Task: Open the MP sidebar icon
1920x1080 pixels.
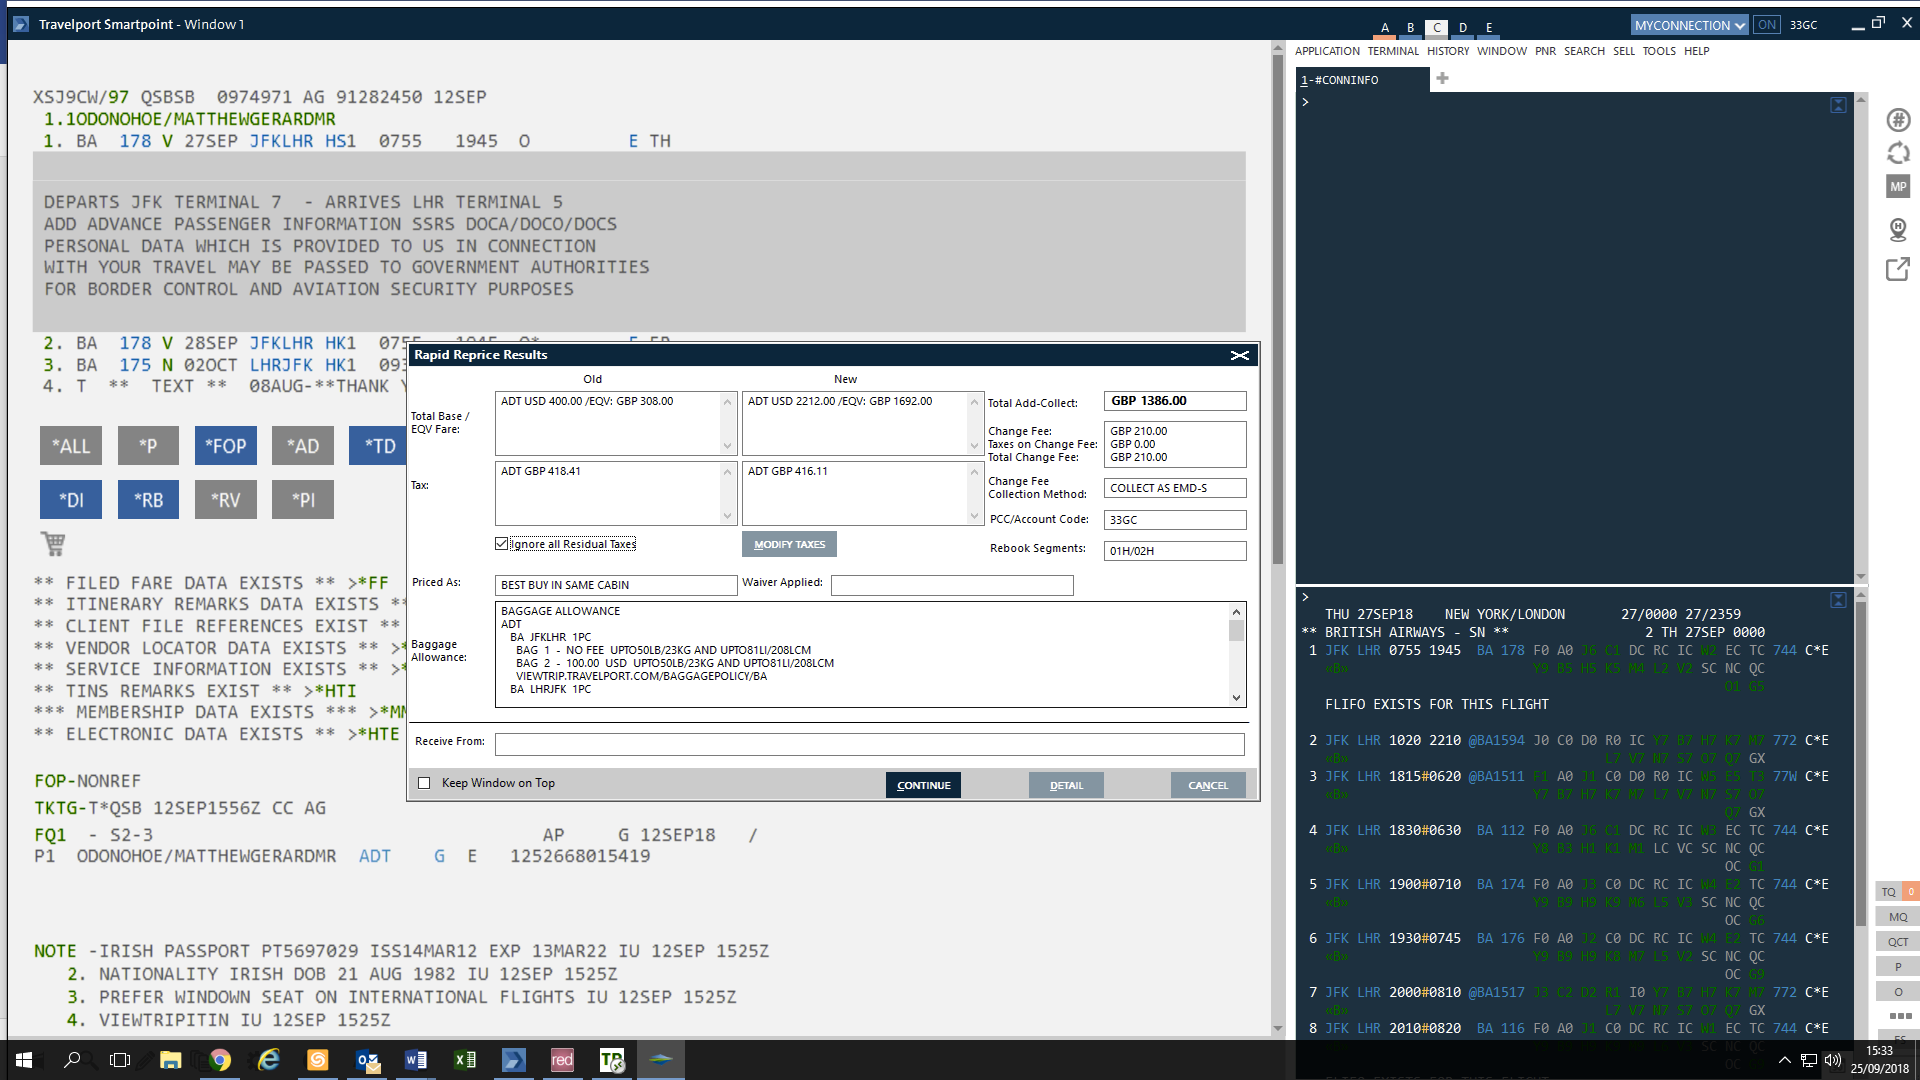Action: coord(1898,187)
